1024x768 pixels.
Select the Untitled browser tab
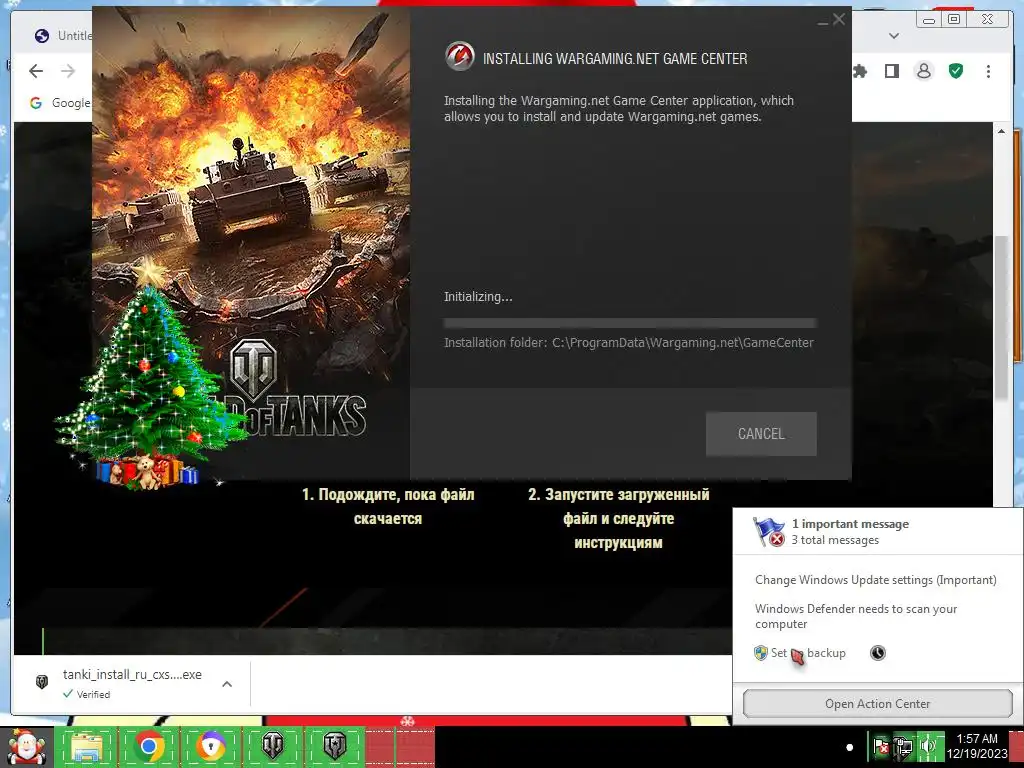point(62,35)
